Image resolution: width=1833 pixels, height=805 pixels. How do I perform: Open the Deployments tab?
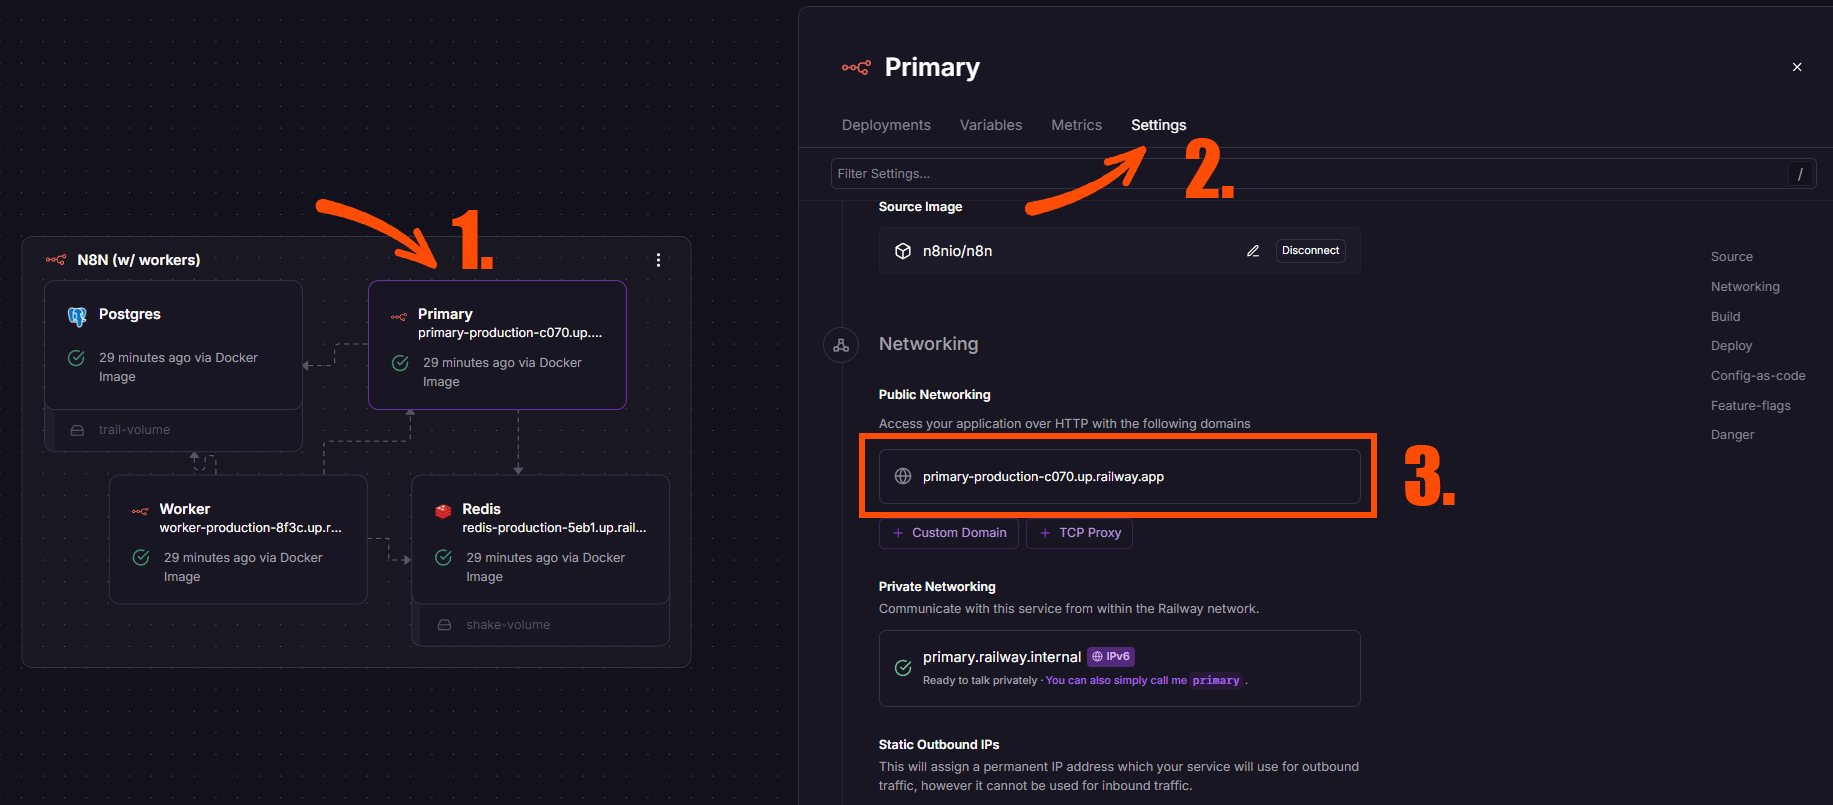[x=886, y=125]
